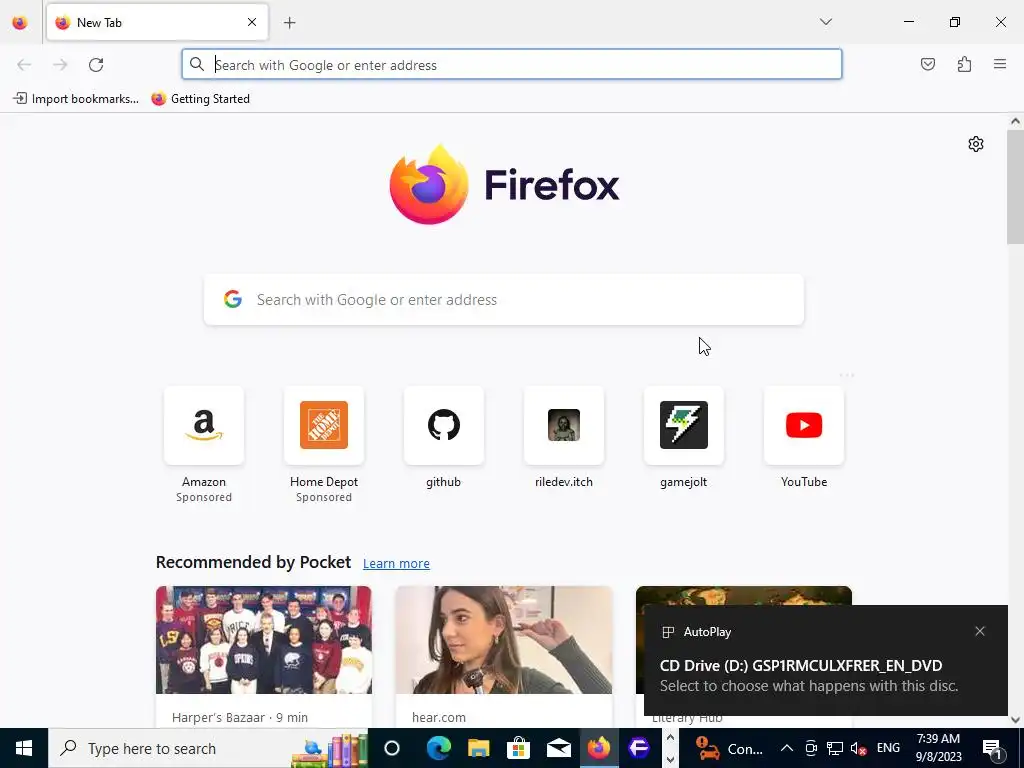Click taskbar toolbar scroll up arrow

[x=670, y=738]
